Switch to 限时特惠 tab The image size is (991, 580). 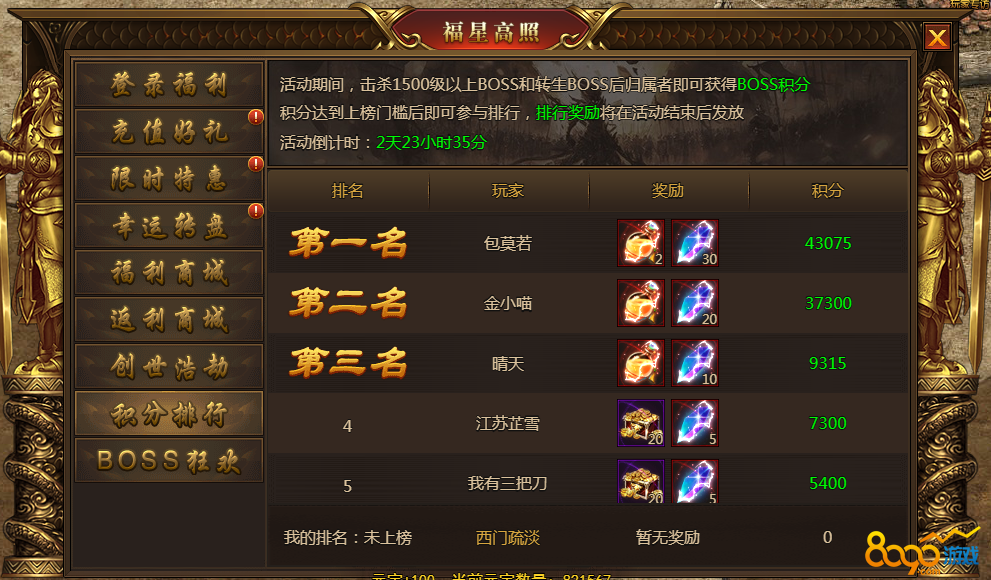[x=169, y=178]
